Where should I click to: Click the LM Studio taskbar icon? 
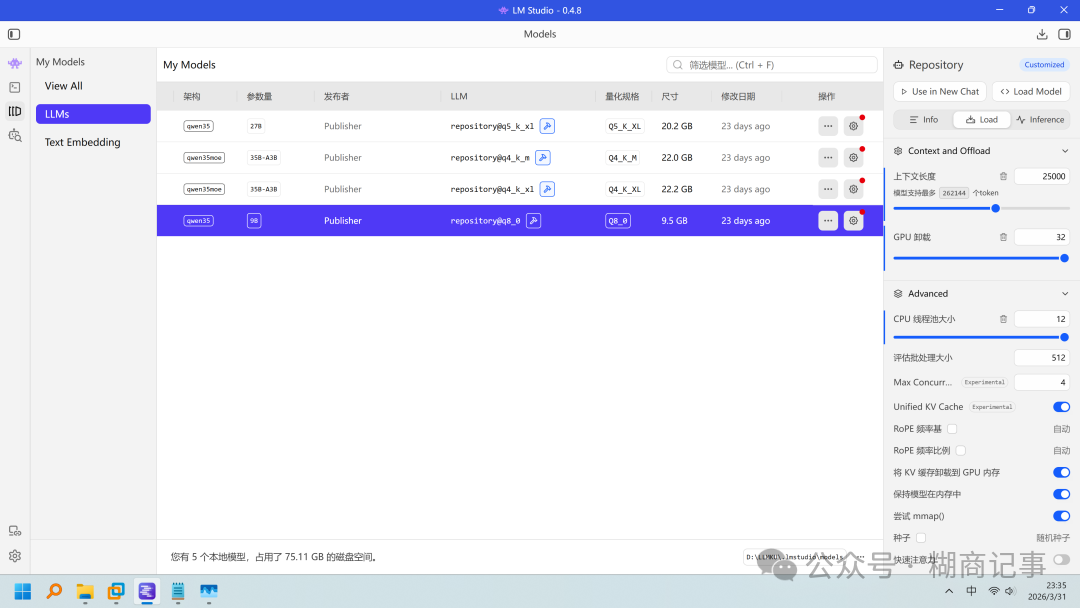pos(147,591)
